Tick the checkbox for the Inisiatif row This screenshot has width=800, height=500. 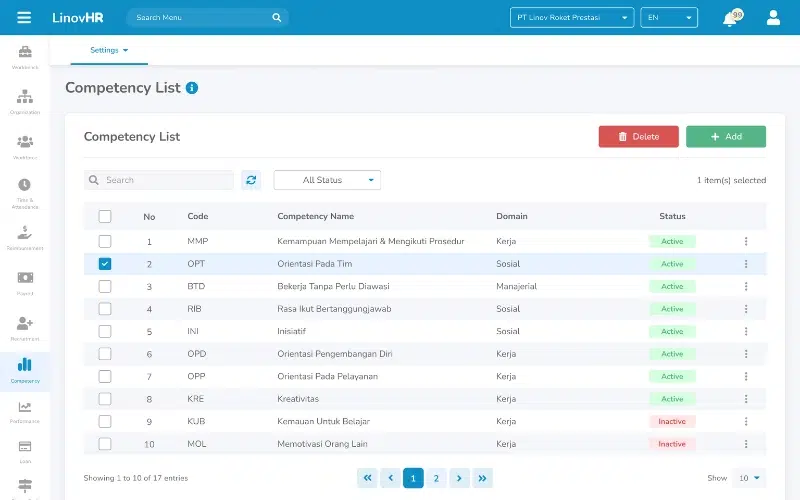click(105, 331)
